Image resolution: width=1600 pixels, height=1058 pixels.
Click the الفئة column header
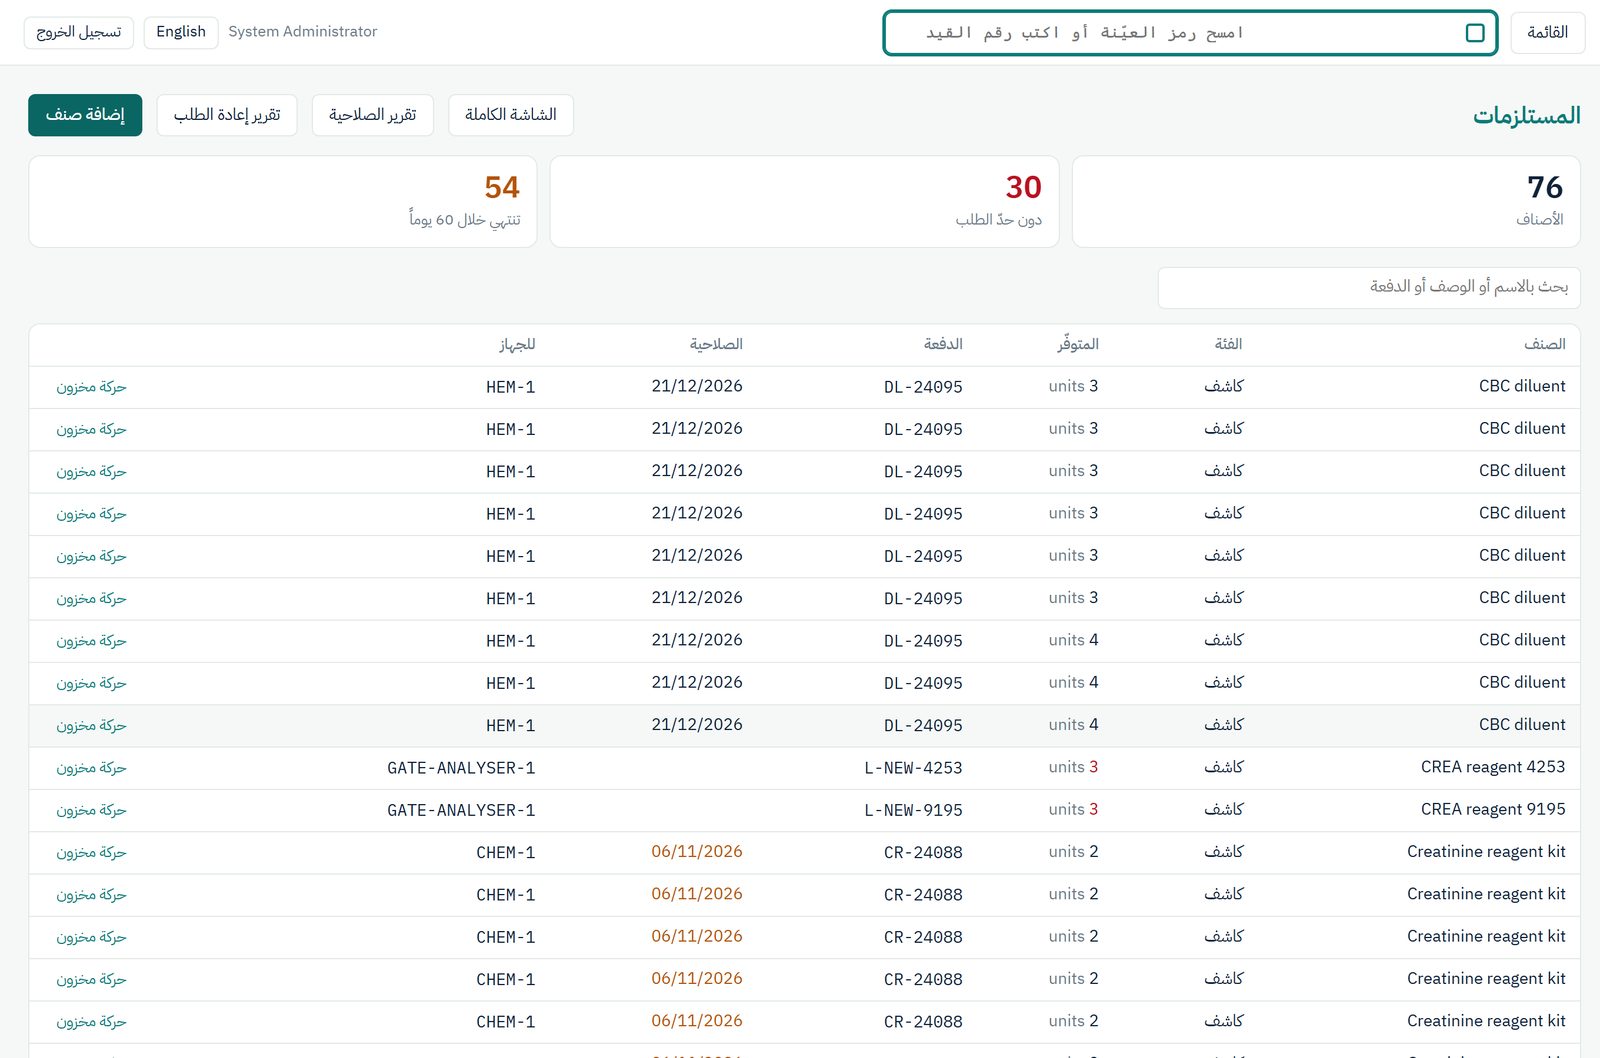click(x=1228, y=344)
